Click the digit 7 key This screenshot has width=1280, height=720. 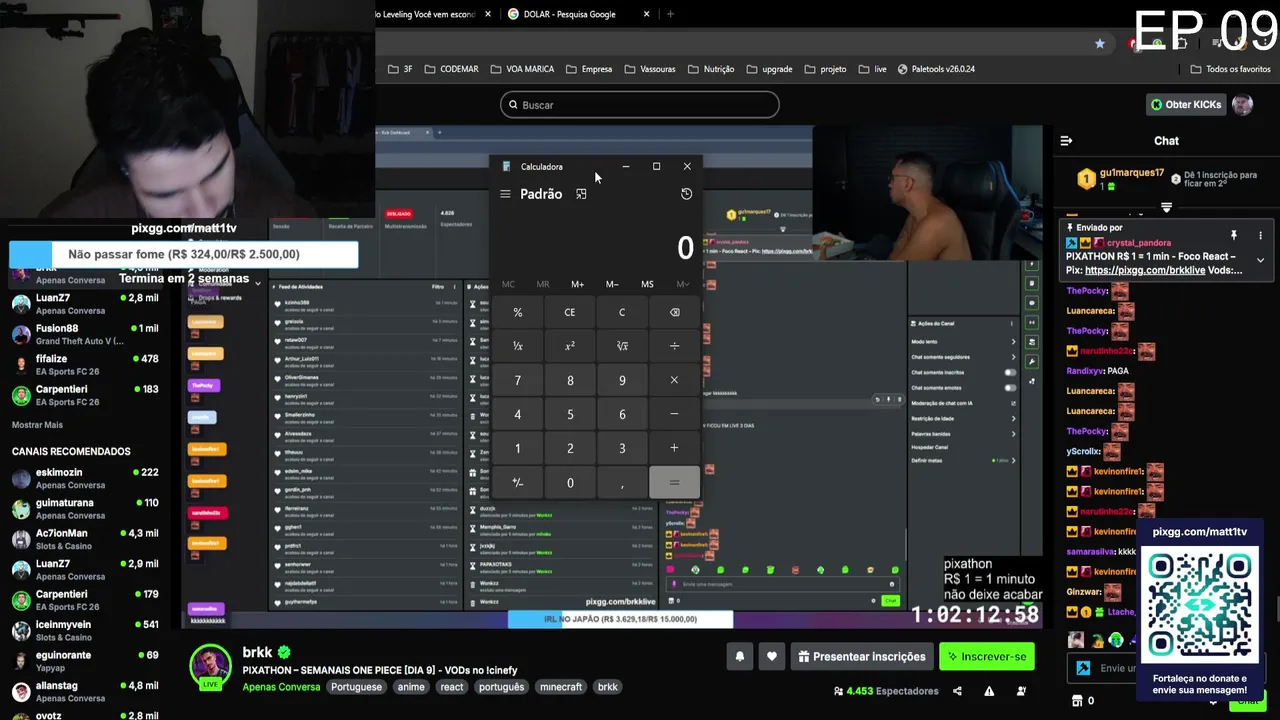[x=518, y=380]
